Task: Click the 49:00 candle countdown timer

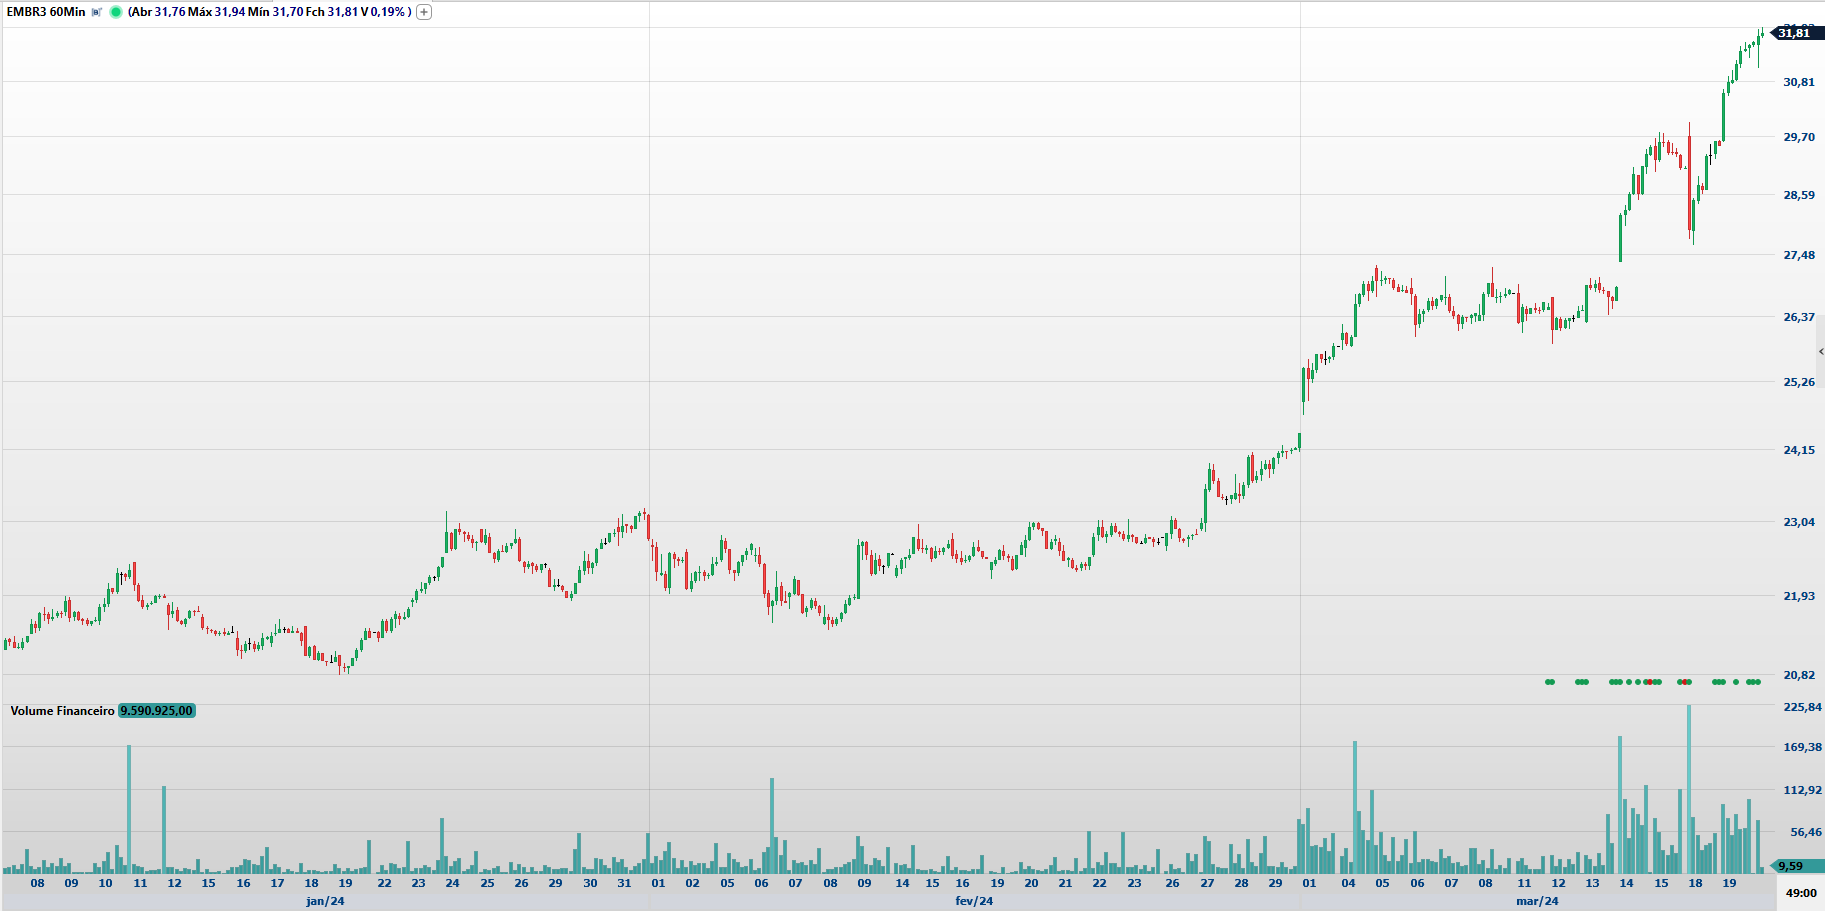Action: (1800, 893)
